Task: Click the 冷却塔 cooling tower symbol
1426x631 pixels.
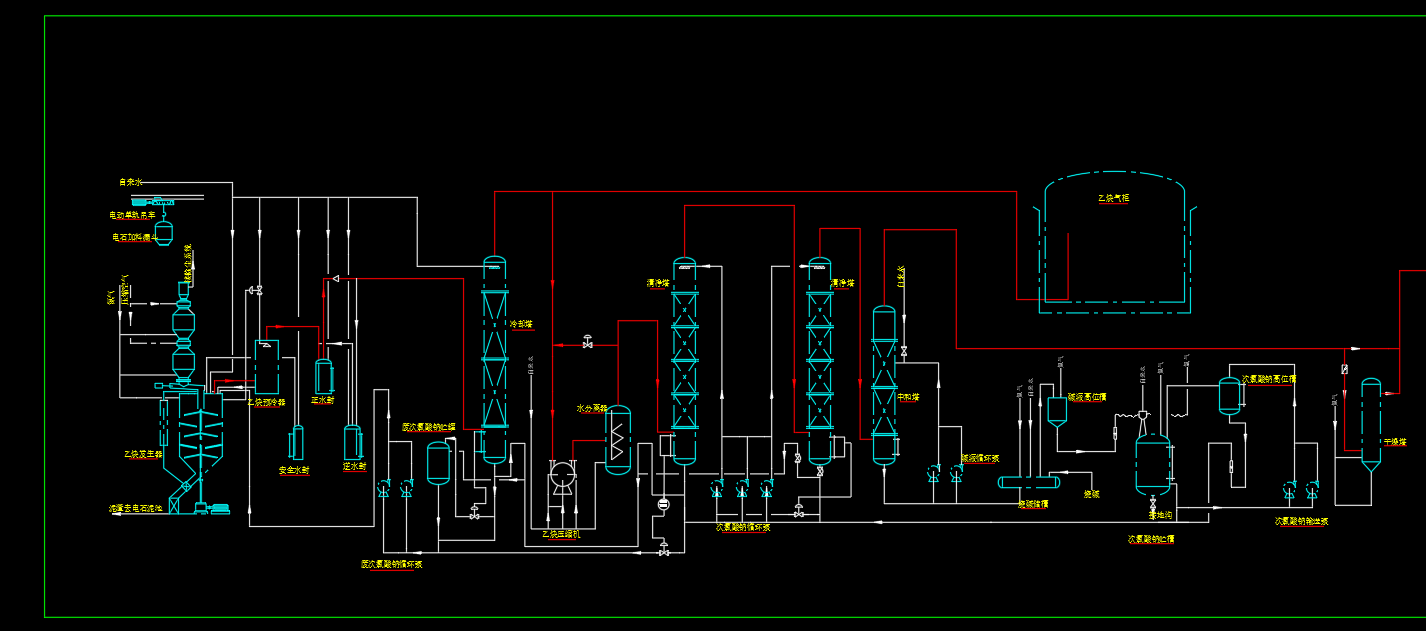Action: [x=495, y=360]
